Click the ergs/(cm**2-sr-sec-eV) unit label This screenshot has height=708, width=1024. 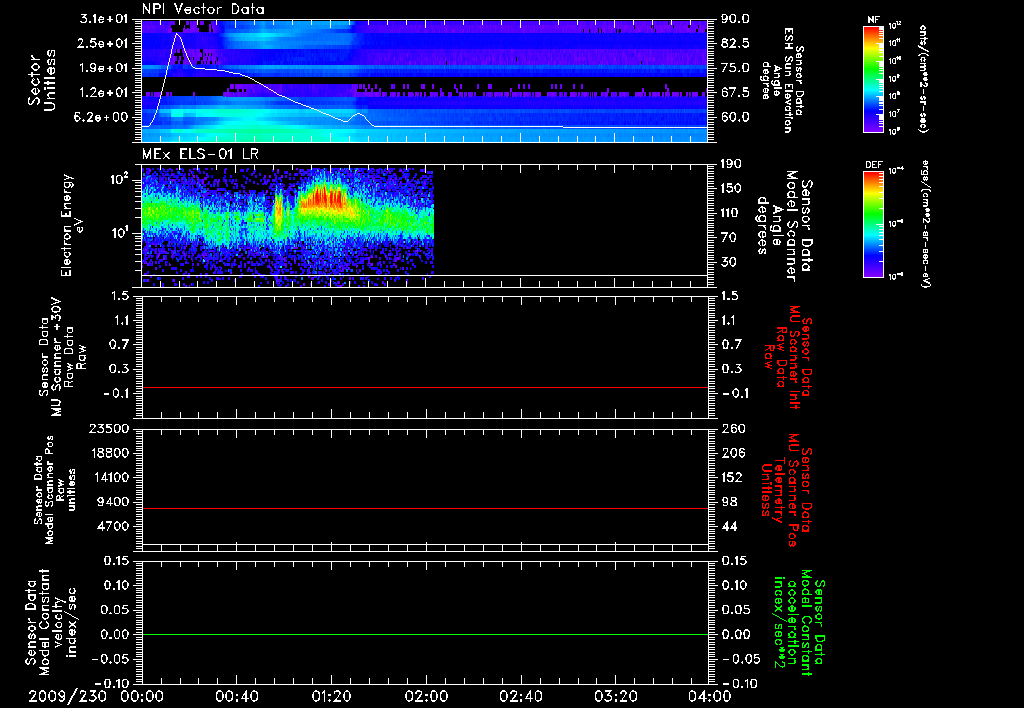tap(925, 224)
